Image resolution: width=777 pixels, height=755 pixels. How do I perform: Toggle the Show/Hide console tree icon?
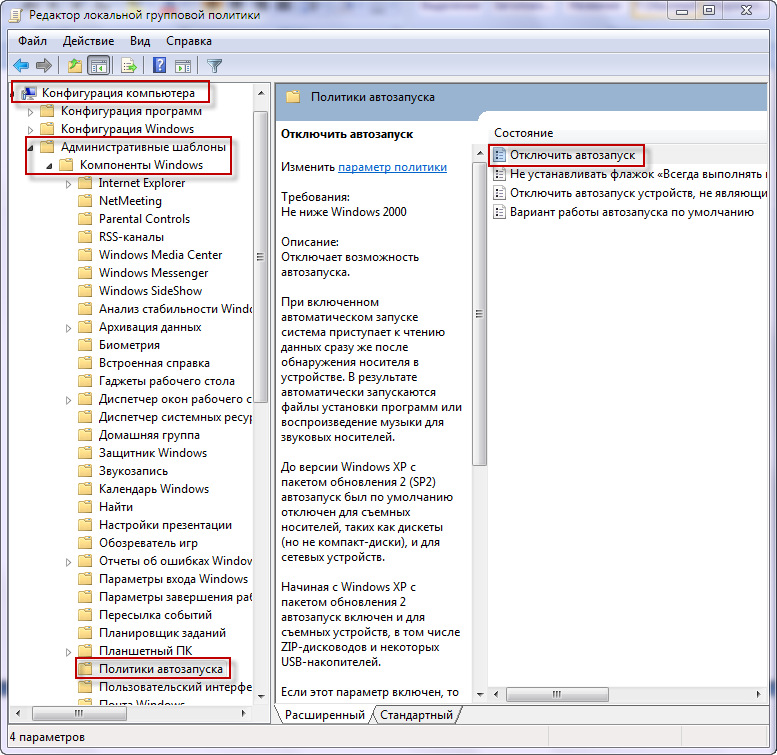click(98, 65)
